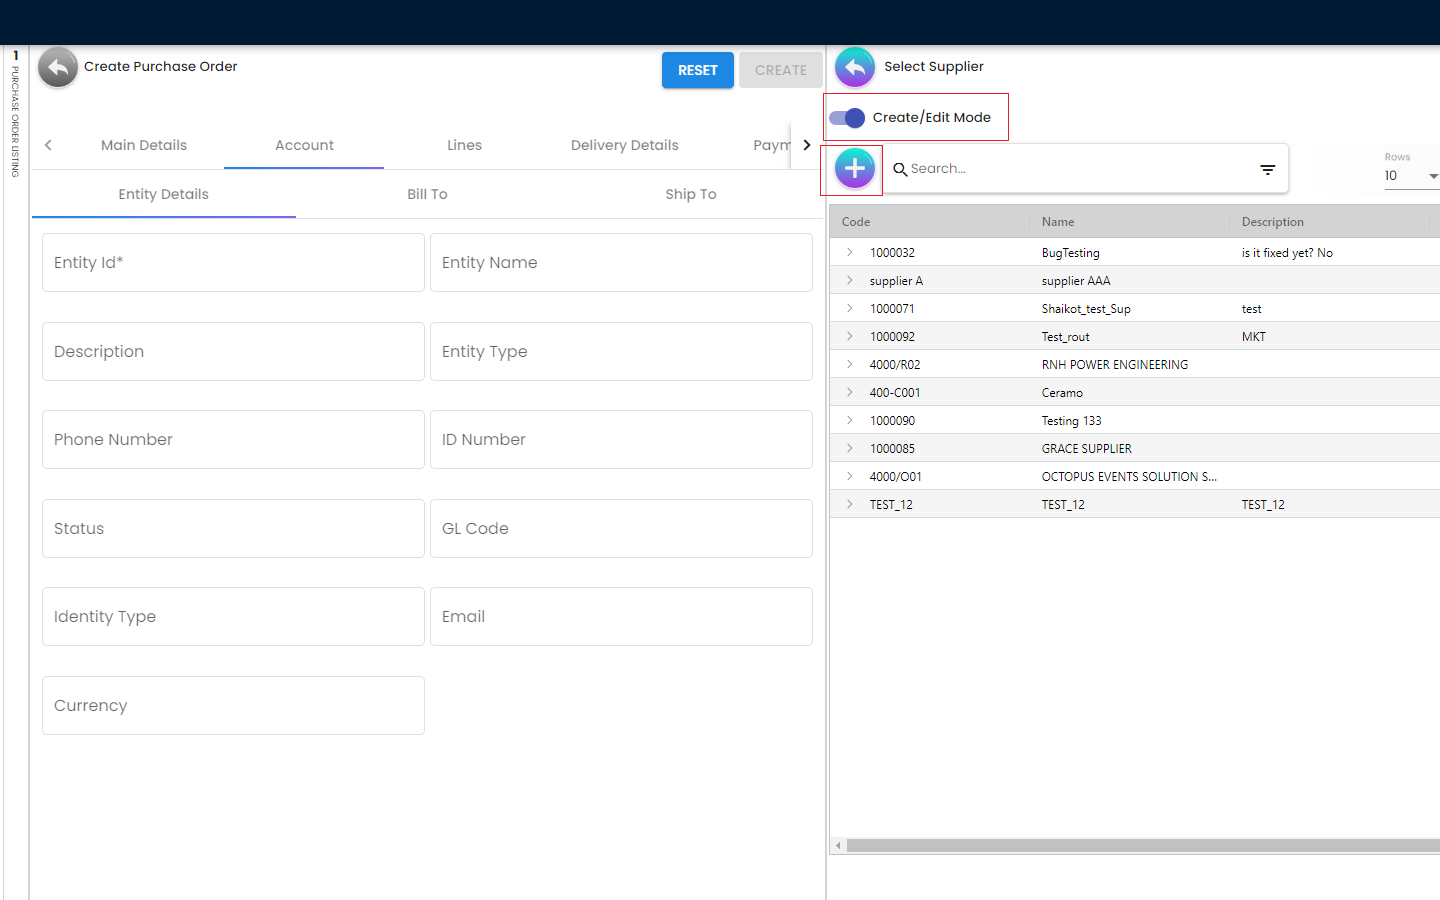
Task: Click the search magnifier icon
Action: [x=900, y=170]
